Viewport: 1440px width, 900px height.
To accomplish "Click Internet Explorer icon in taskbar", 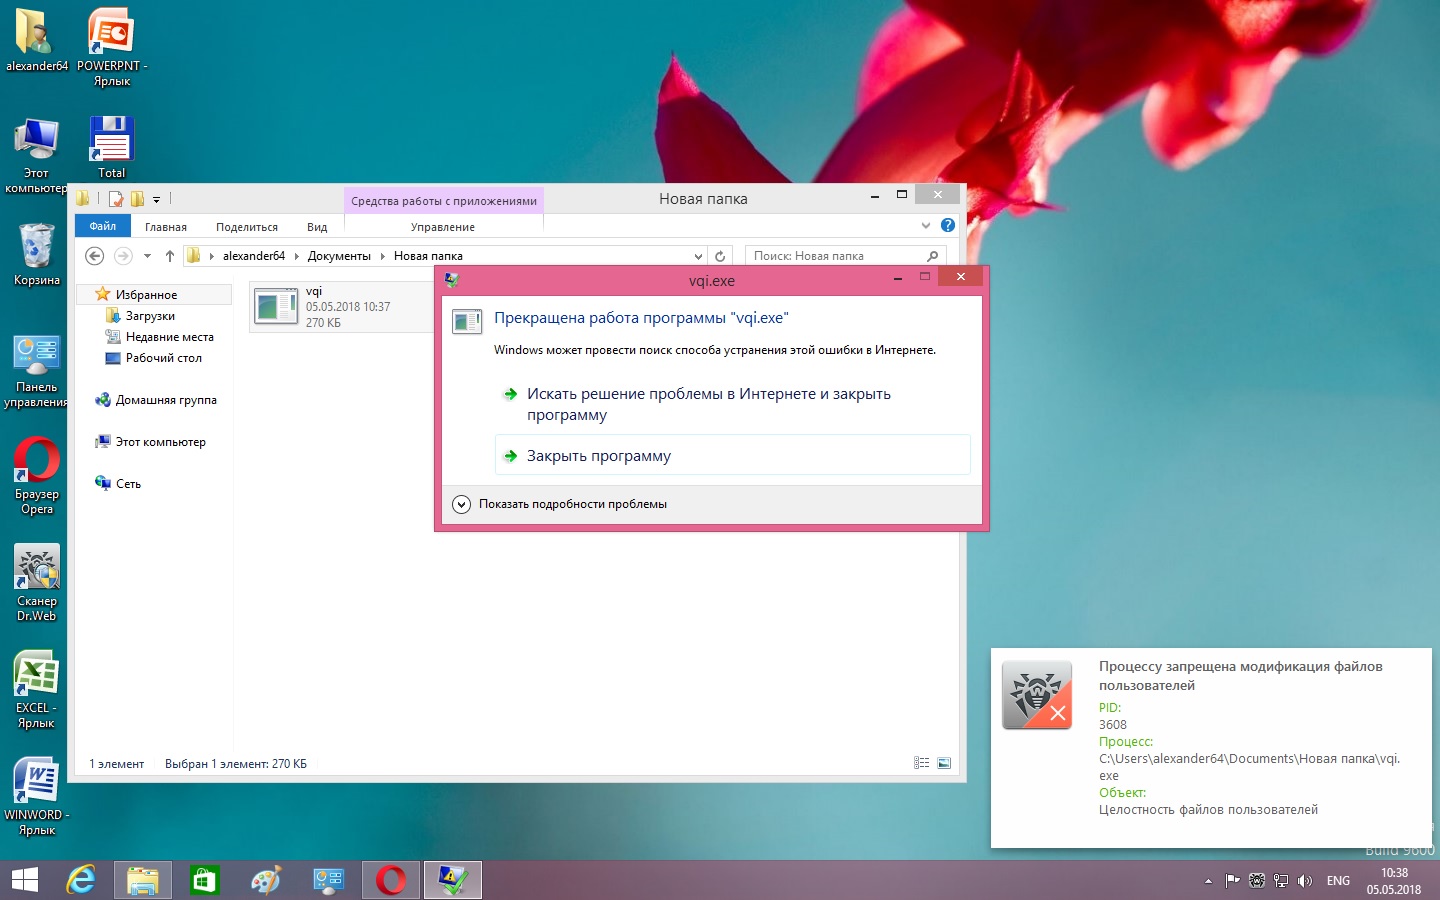I will click(x=80, y=880).
